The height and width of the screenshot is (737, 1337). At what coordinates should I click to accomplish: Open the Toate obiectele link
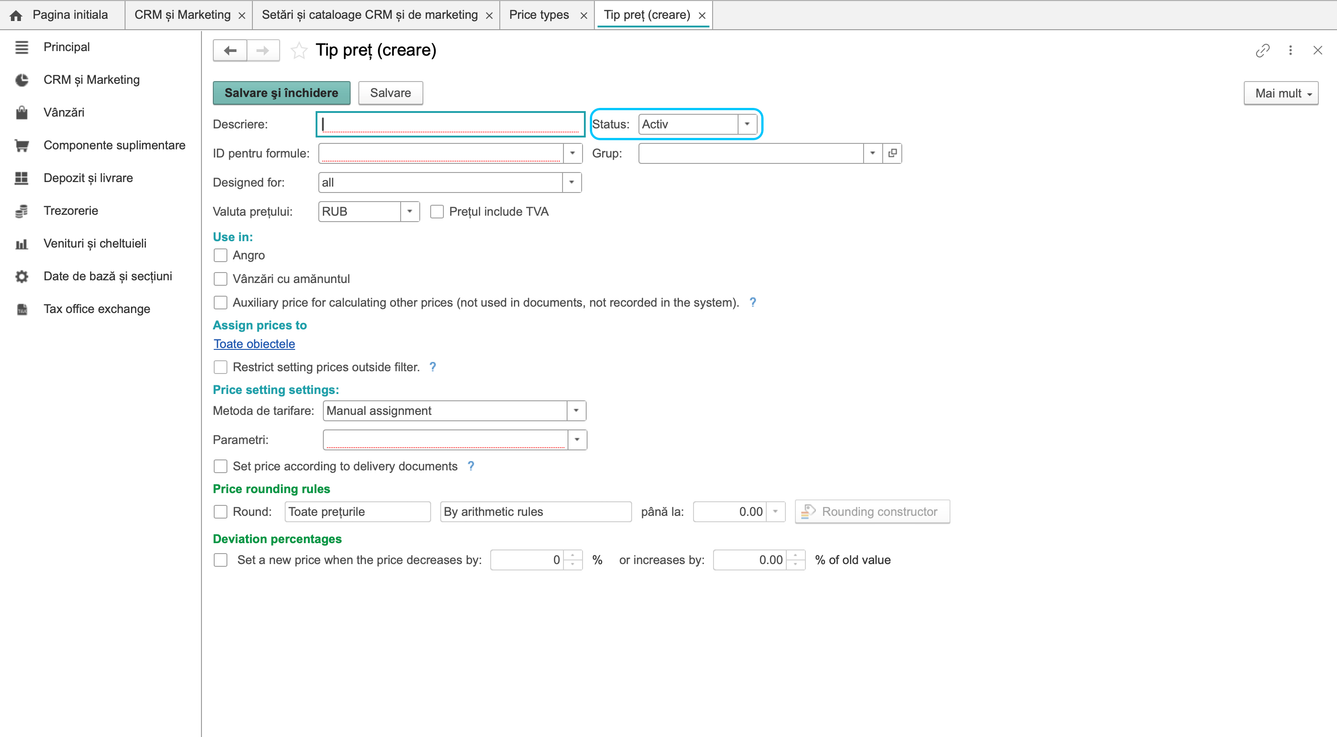[x=254, y=344]
